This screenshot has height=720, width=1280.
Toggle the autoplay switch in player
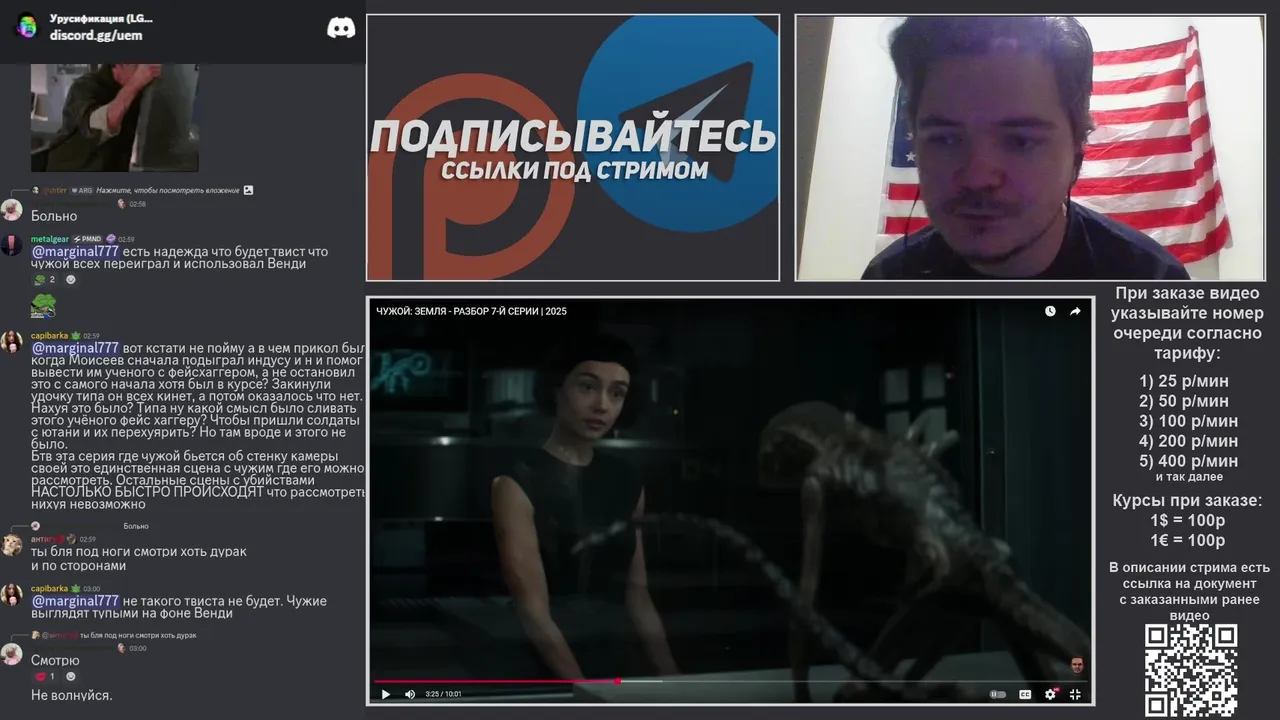coord(997,694)
